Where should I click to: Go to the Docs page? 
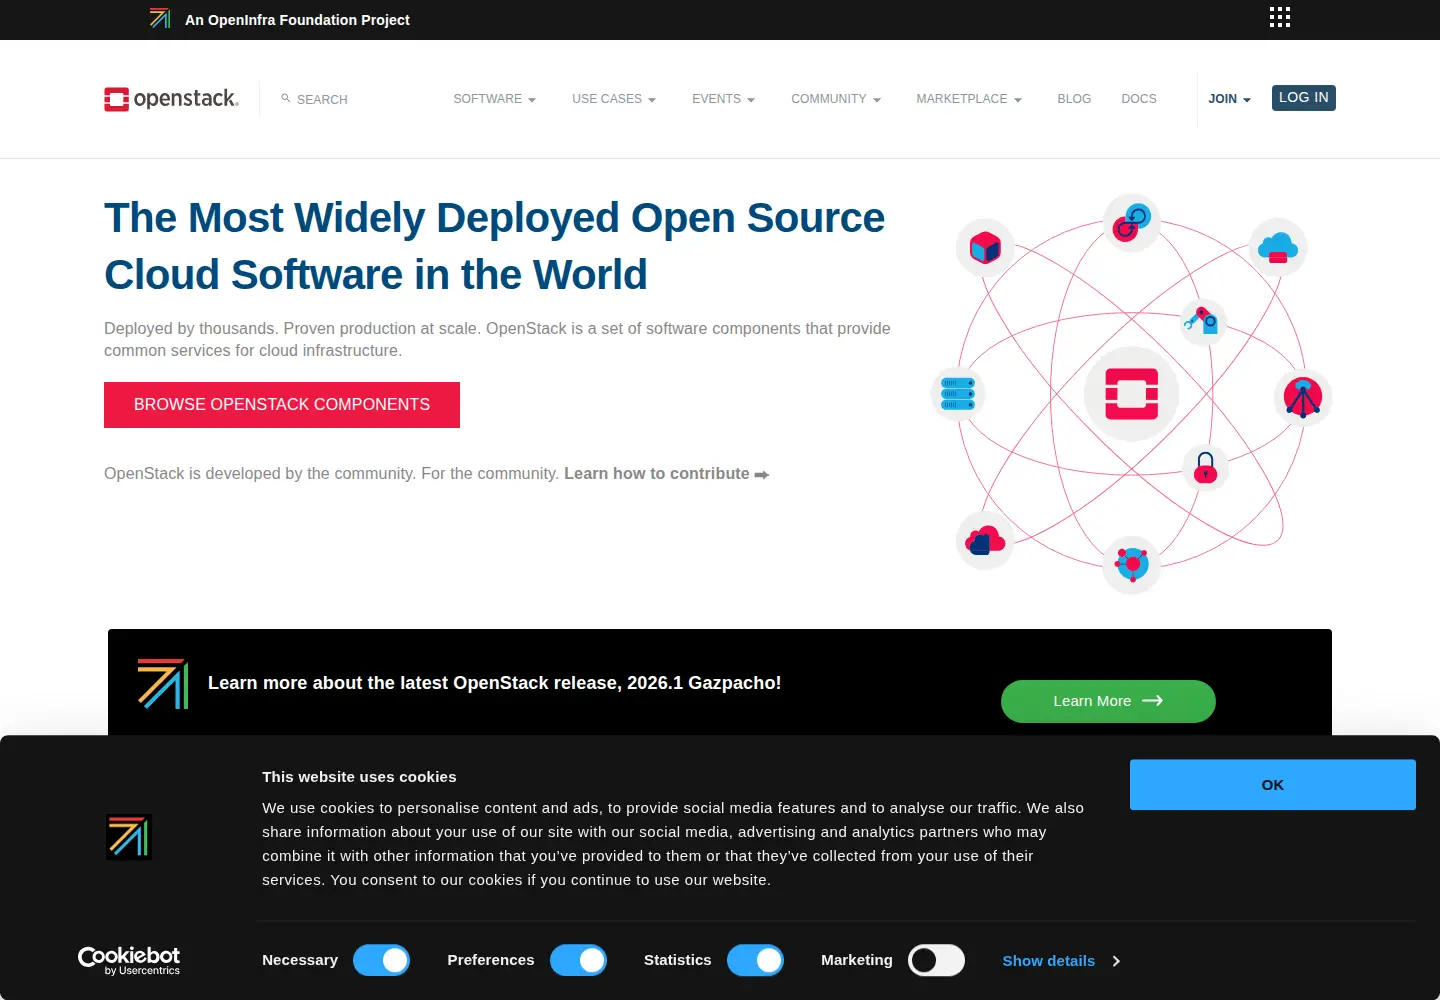[1139, 99]
